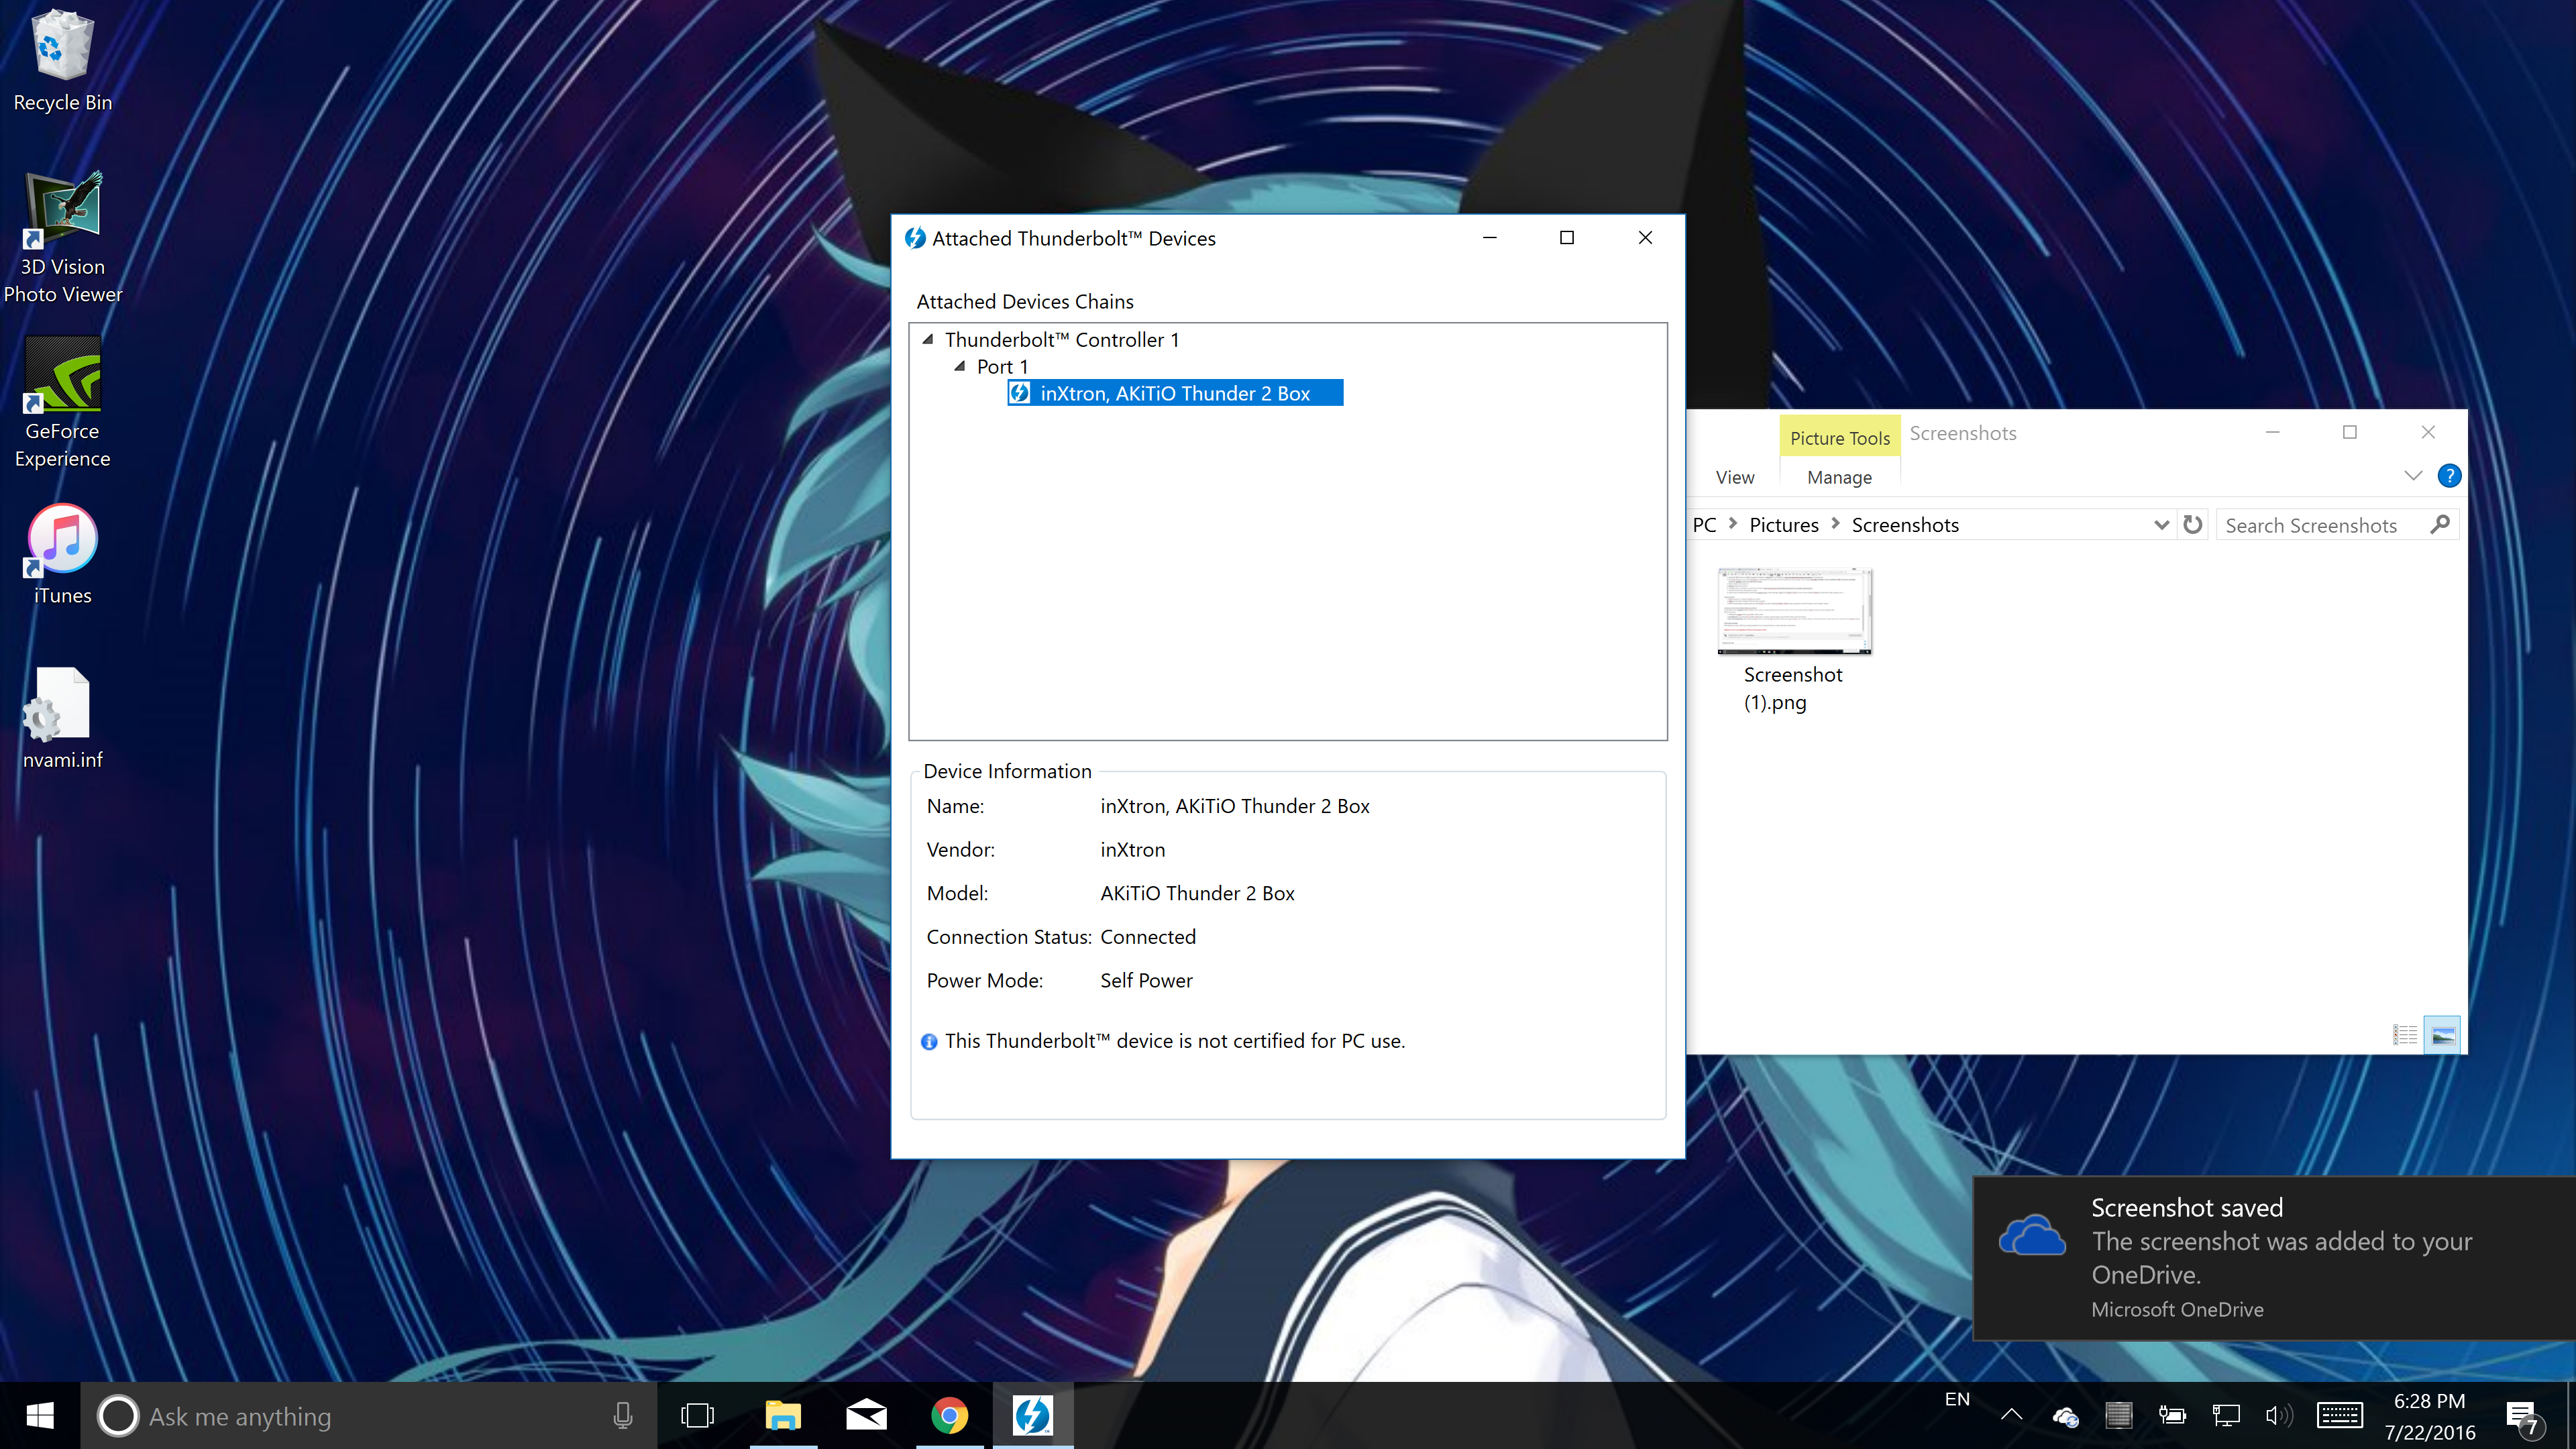Image resolution: width=2576 pixels, height=1449 pixels.
Task: Maximize the Attached Thunderbolt Devices window
Action: coord(1567,238)
